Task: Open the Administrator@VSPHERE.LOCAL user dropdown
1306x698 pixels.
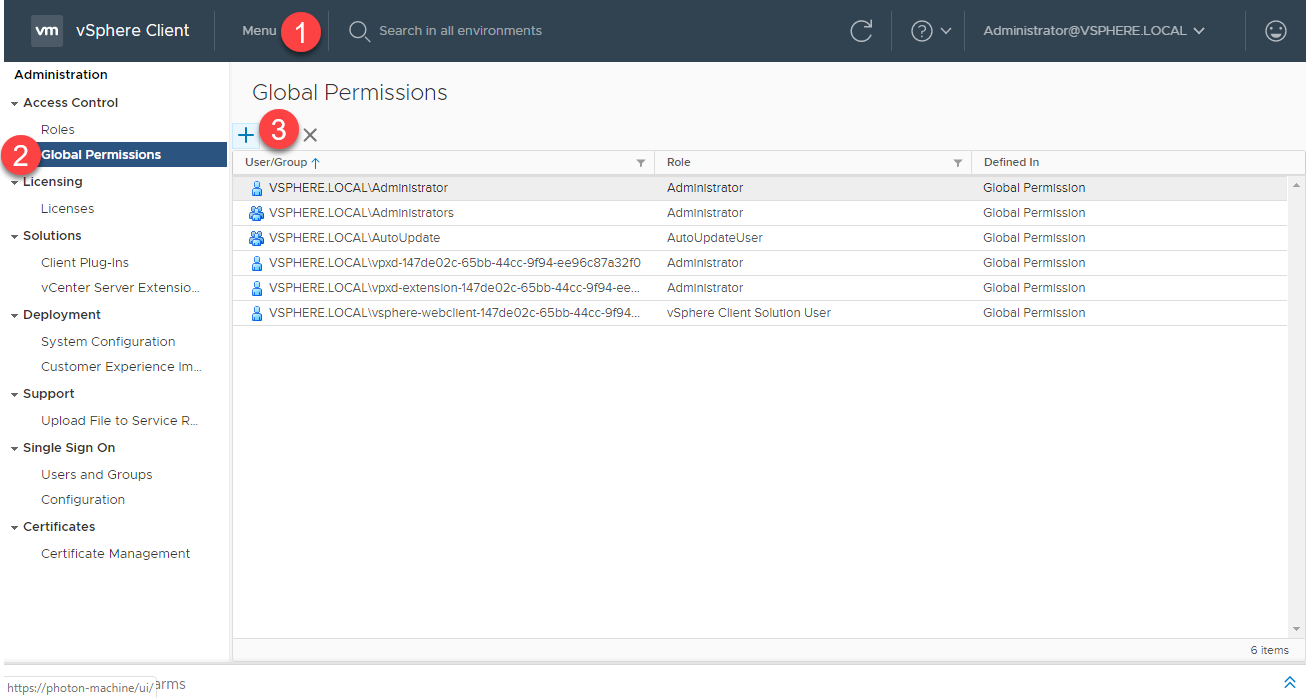Action: (x=1094, y=31)
